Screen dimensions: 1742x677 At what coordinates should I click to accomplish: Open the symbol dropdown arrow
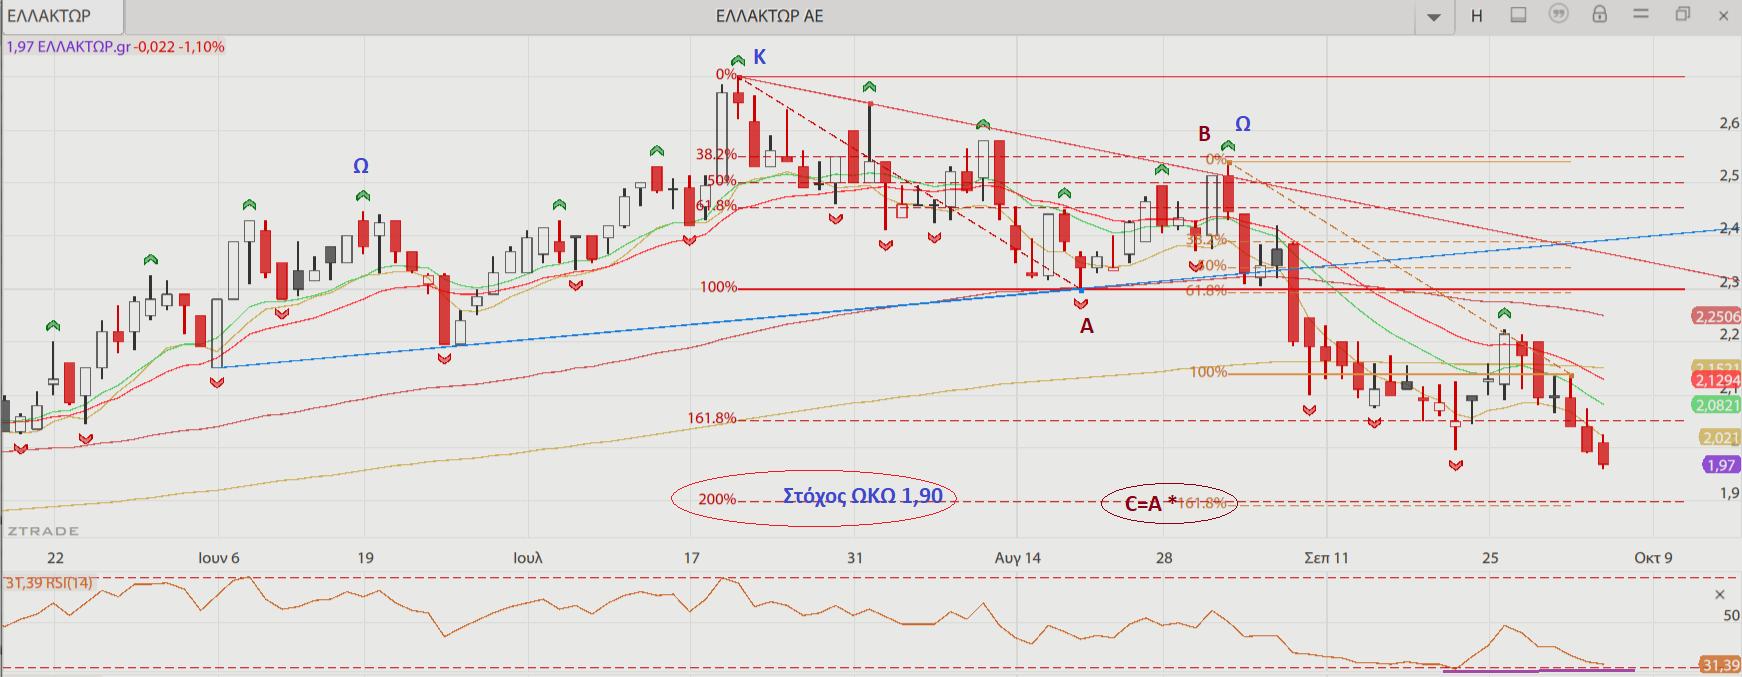tap(1434, 17)
